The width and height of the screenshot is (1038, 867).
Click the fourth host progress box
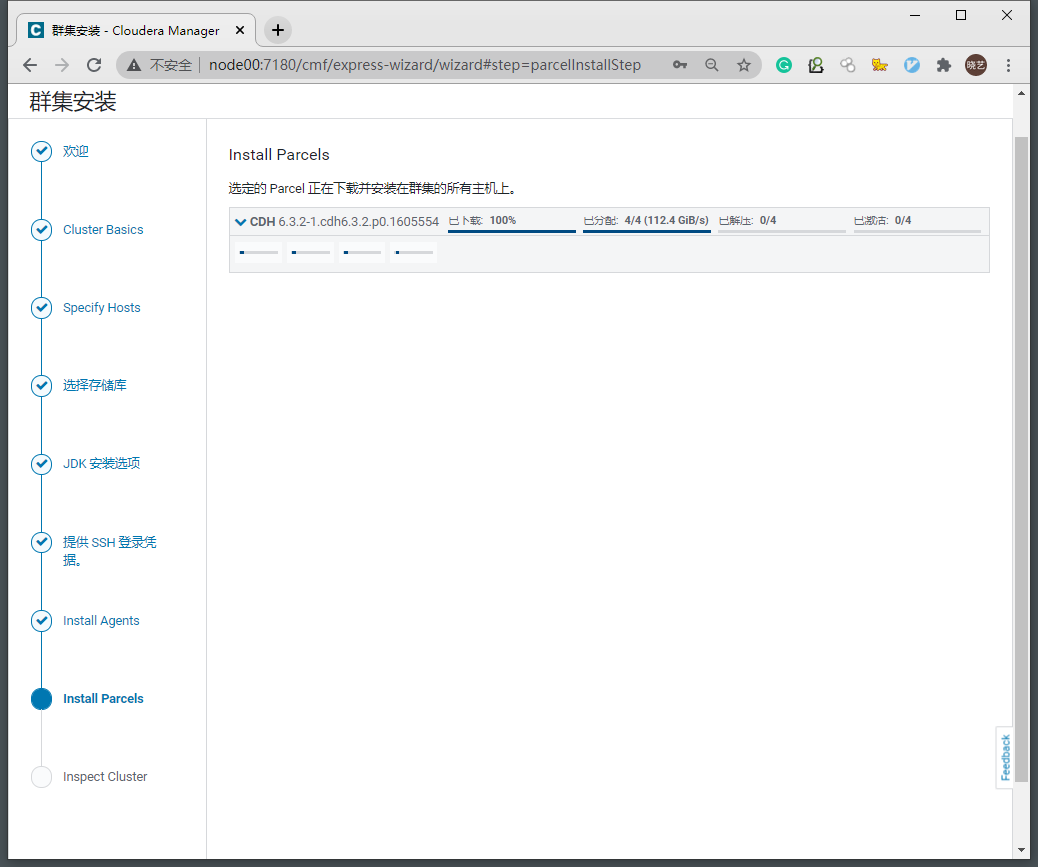(x=414, y=252)
